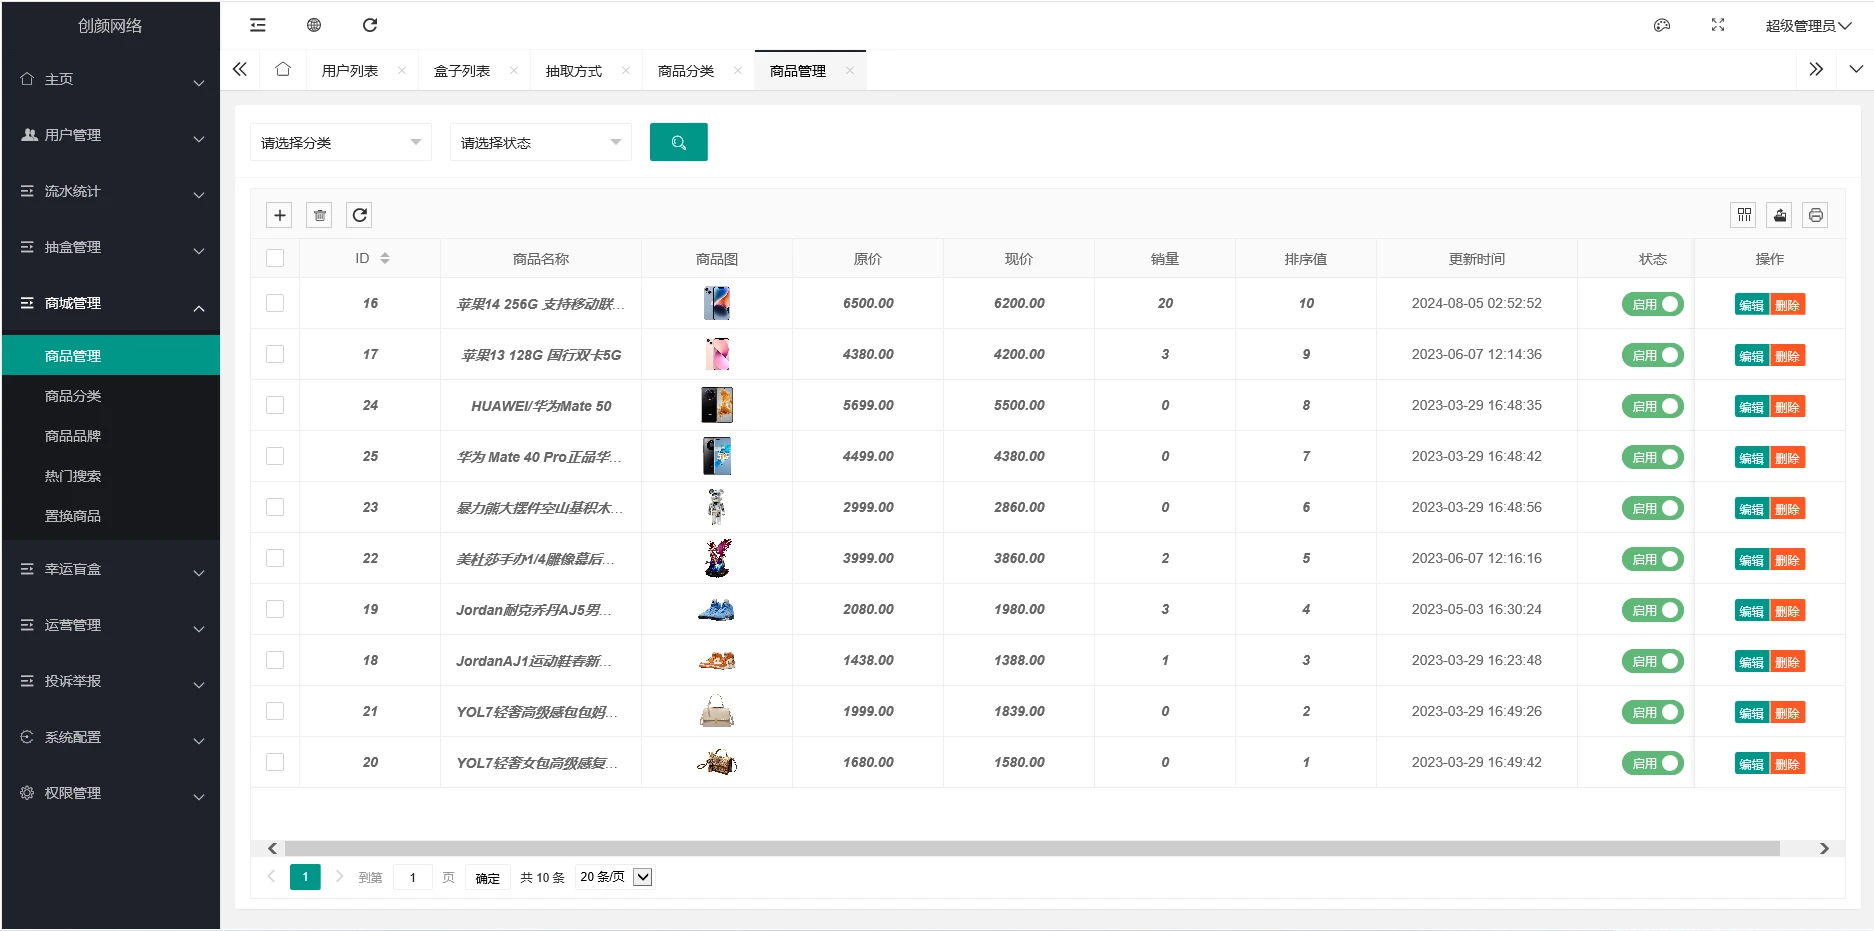Click the add (+) icon to create product
Image resolution: width=1874 pixels, height=931 pixels.
click(279, 214)
